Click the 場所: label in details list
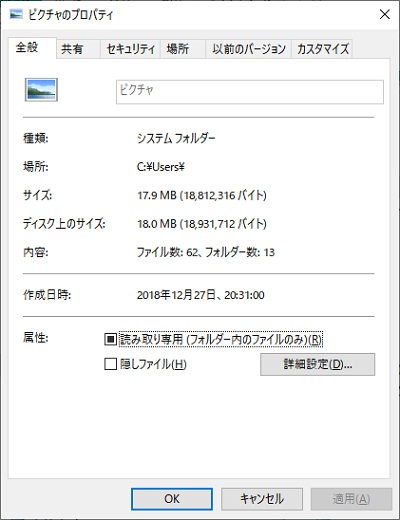 36,167
